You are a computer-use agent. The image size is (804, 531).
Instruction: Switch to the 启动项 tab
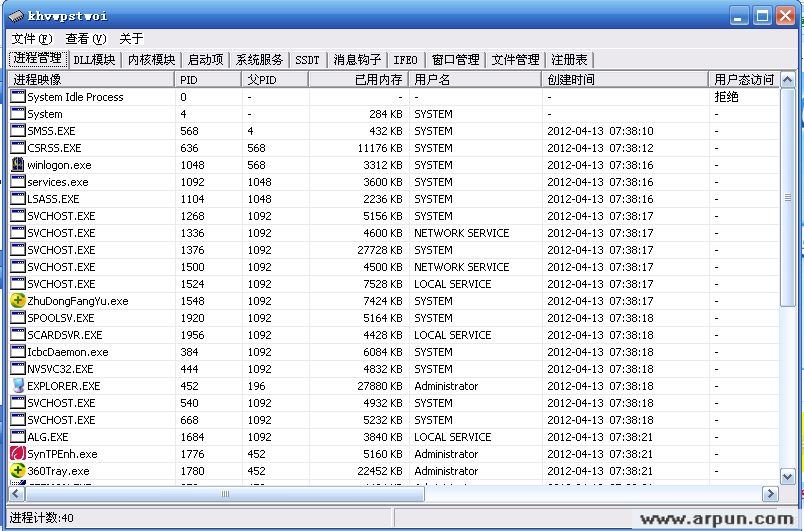[x=205, y=60]
